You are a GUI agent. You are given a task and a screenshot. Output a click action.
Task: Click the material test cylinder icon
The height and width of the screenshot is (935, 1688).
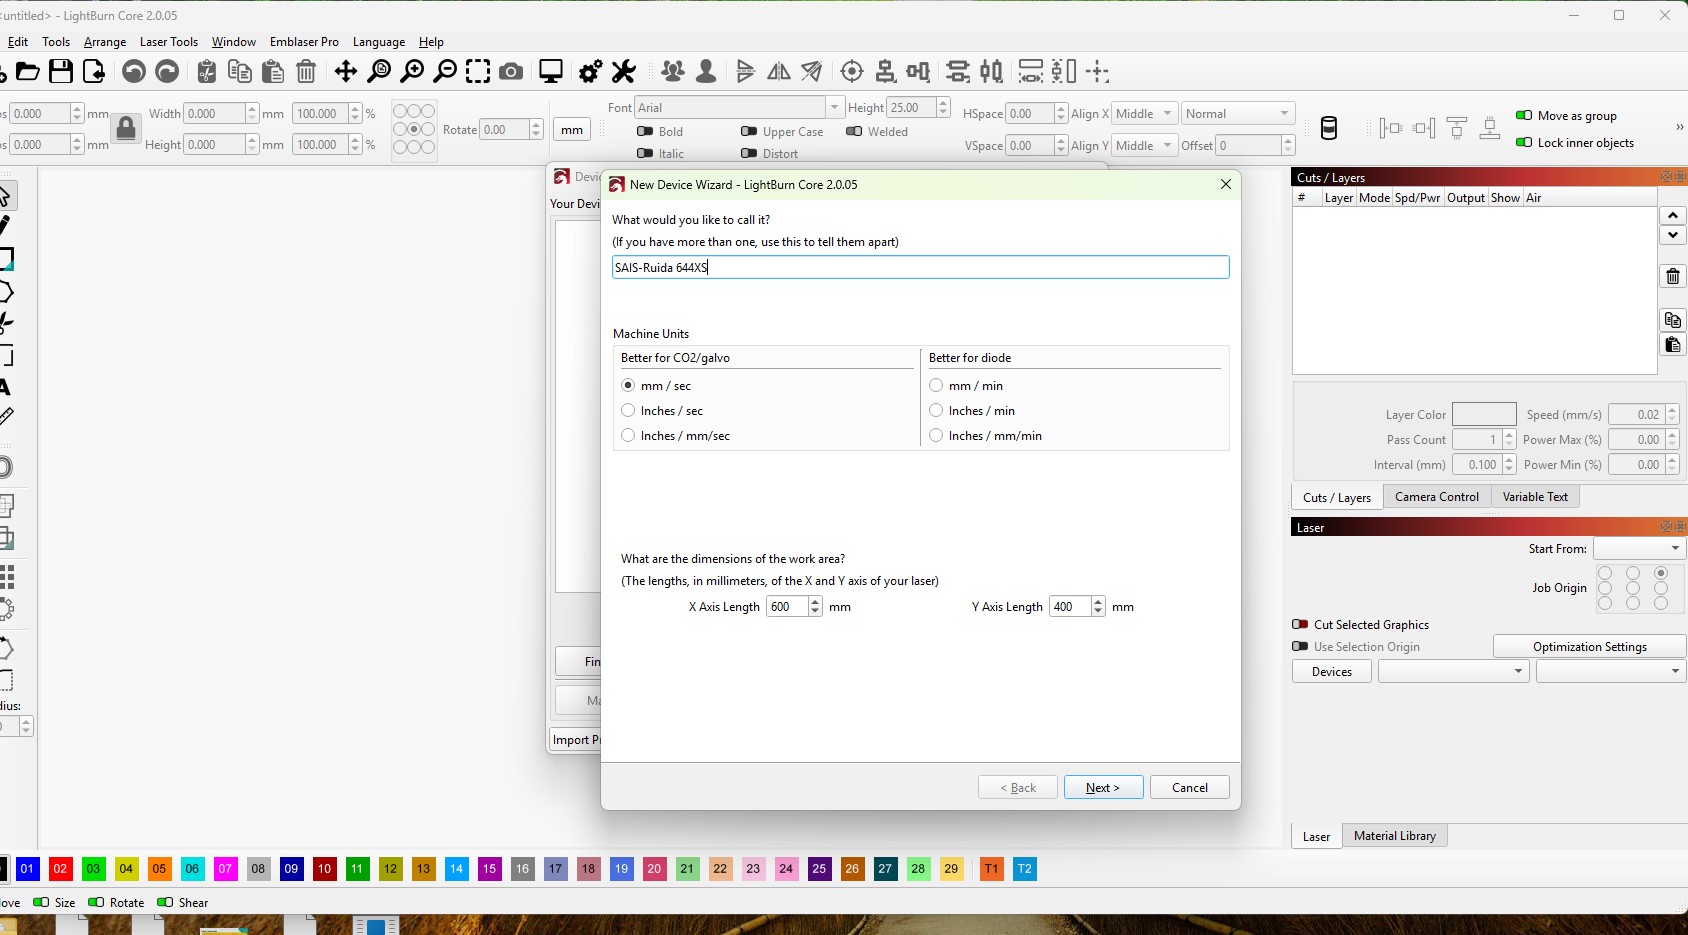coord(1329,128)
